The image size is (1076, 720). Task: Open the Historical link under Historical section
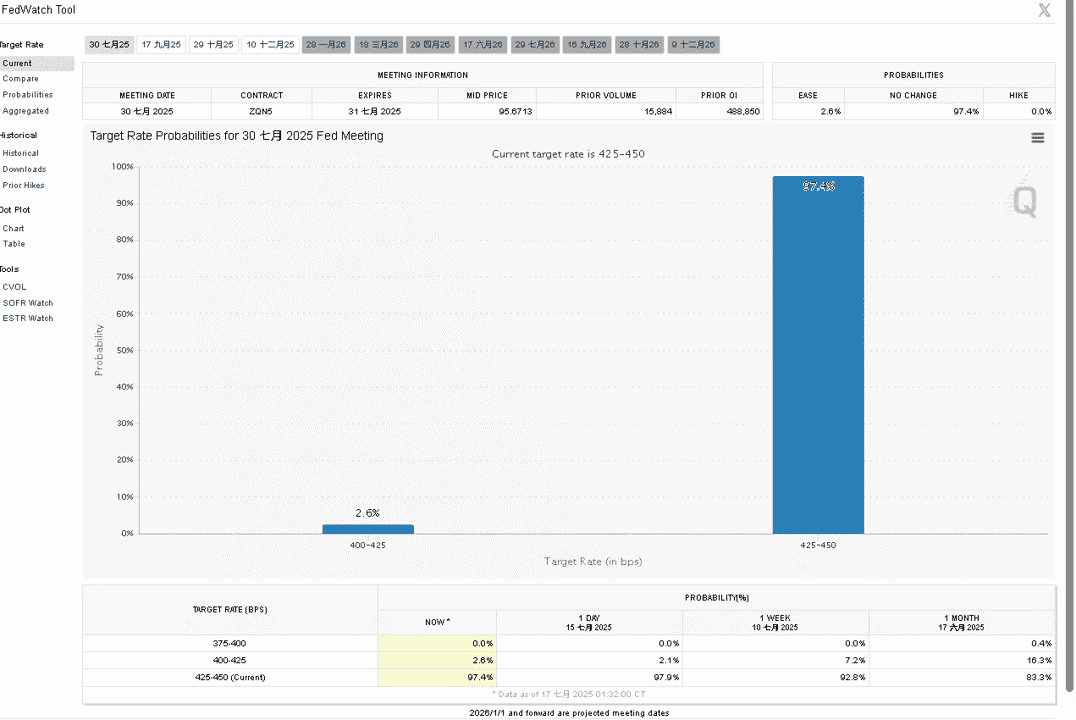pos(21,154)
